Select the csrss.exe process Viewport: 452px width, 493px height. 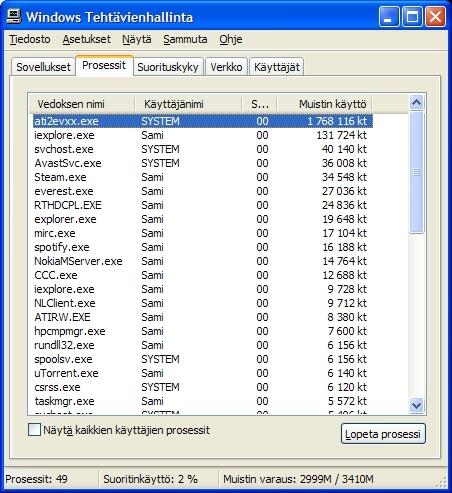click(x=203, y=387)
